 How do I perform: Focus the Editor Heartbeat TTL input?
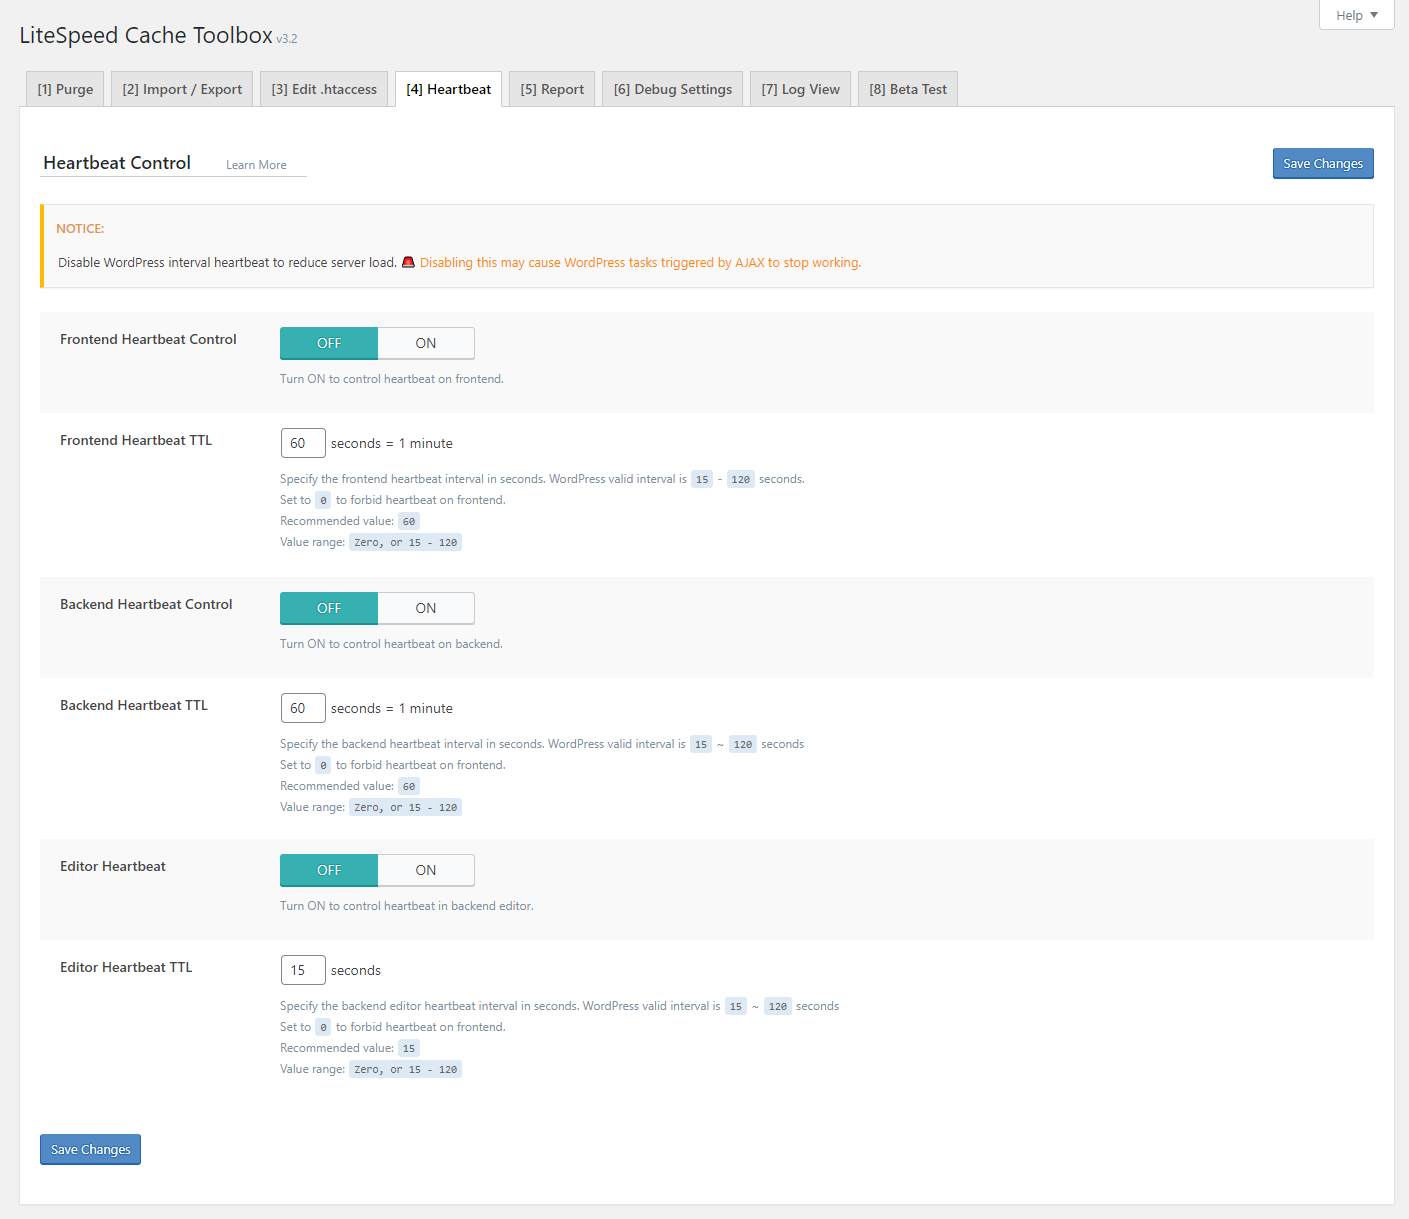[x=303, y=970]
